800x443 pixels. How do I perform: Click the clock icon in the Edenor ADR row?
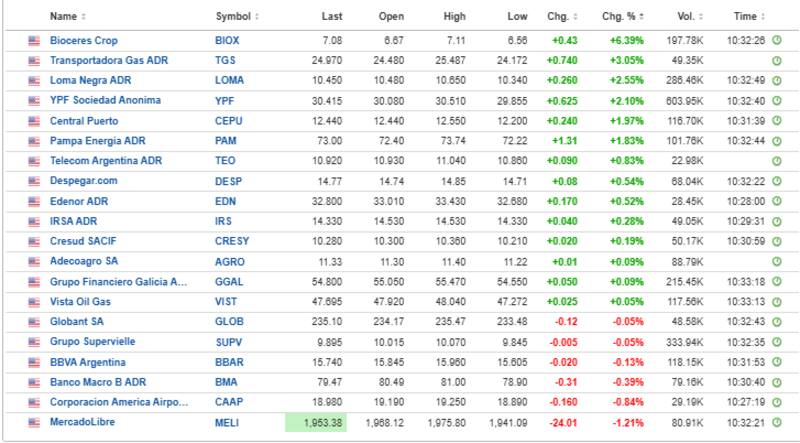[x=776, y=201]
